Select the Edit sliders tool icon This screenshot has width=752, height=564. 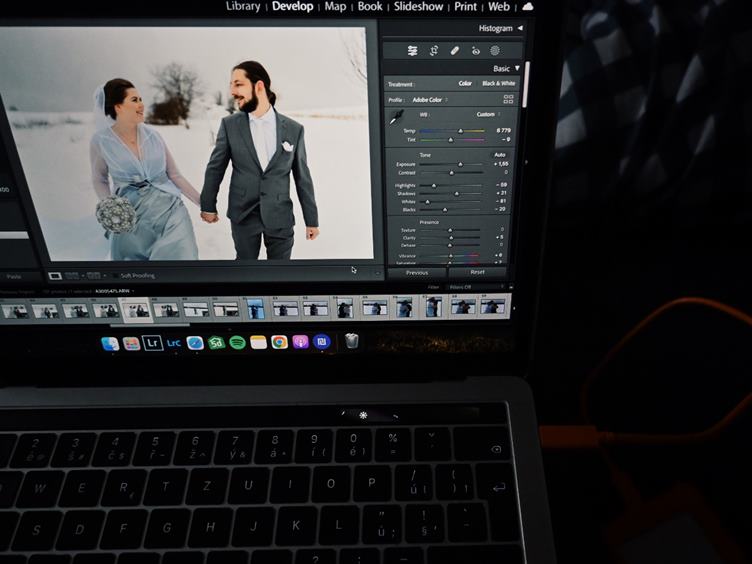tap(412, 50)
